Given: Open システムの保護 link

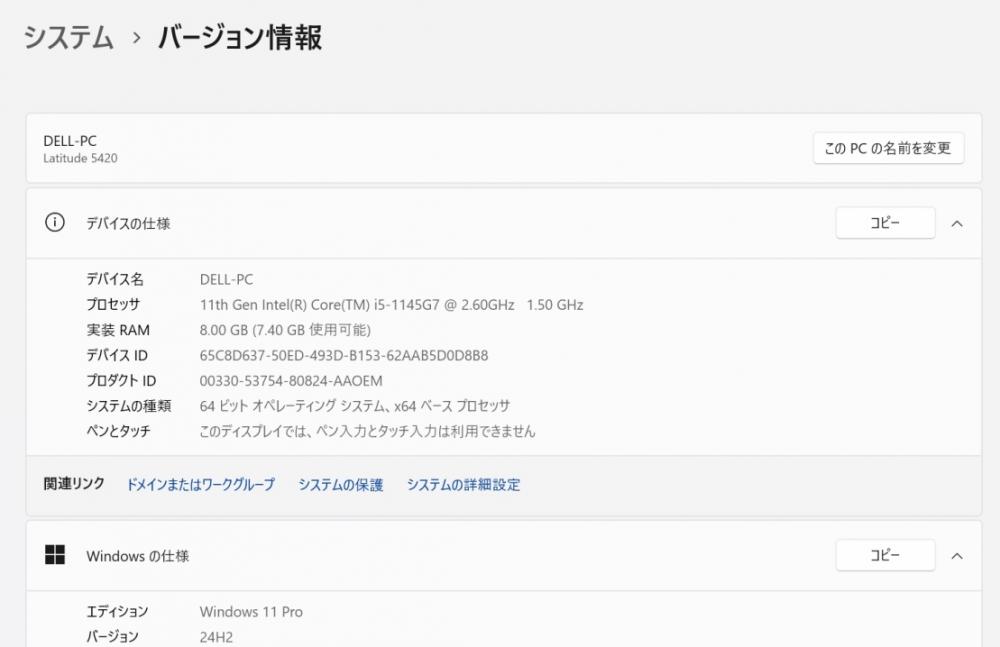Looking at the screenshot, I should coord(341,484).
